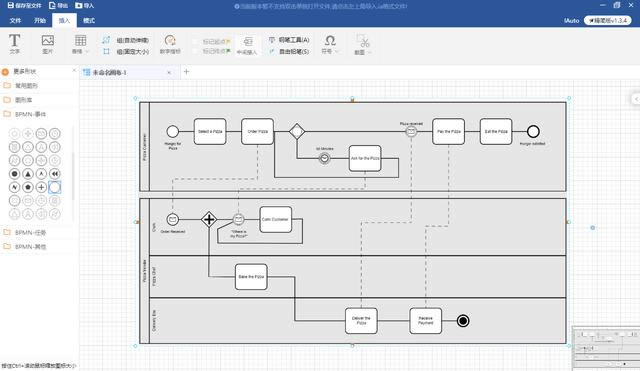This screenshot has height=371, width=640.
Task: Click the round orange-arrow icon in the ribbon
Action: click(170, 44)
